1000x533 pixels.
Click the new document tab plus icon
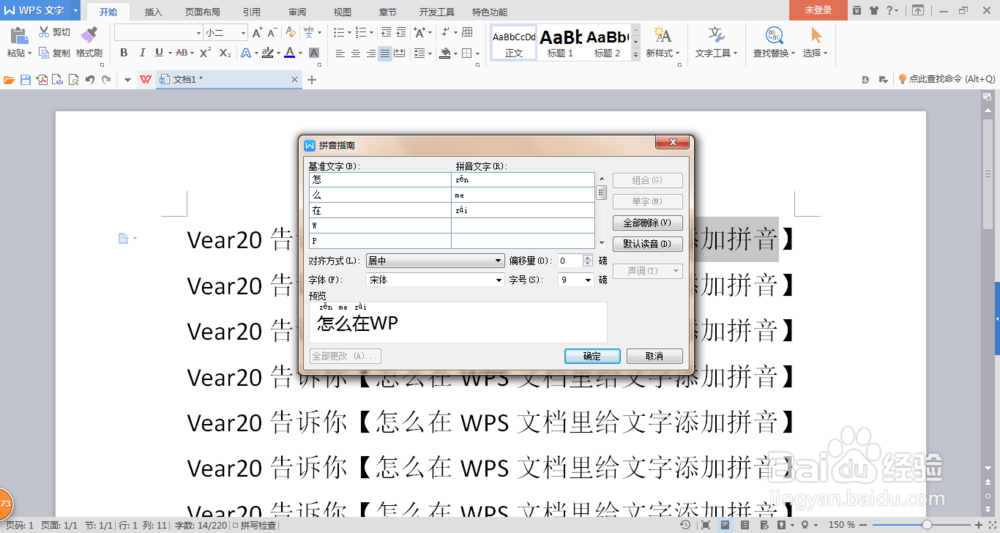(x=312, y=80)
